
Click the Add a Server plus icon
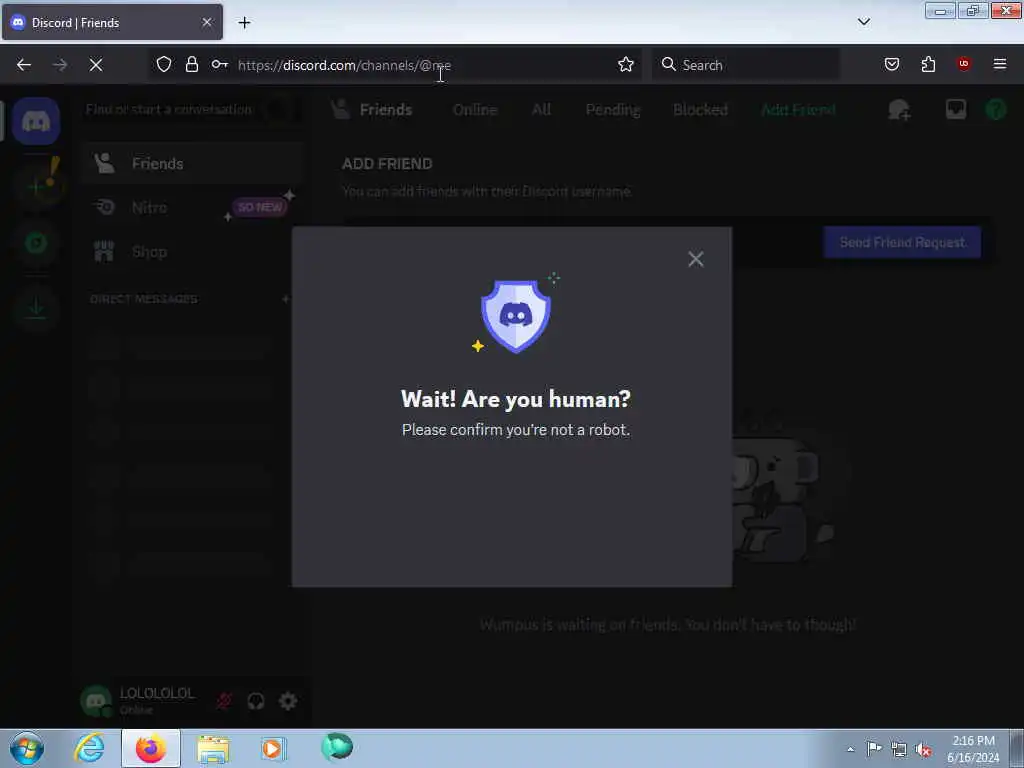(37, 186)
